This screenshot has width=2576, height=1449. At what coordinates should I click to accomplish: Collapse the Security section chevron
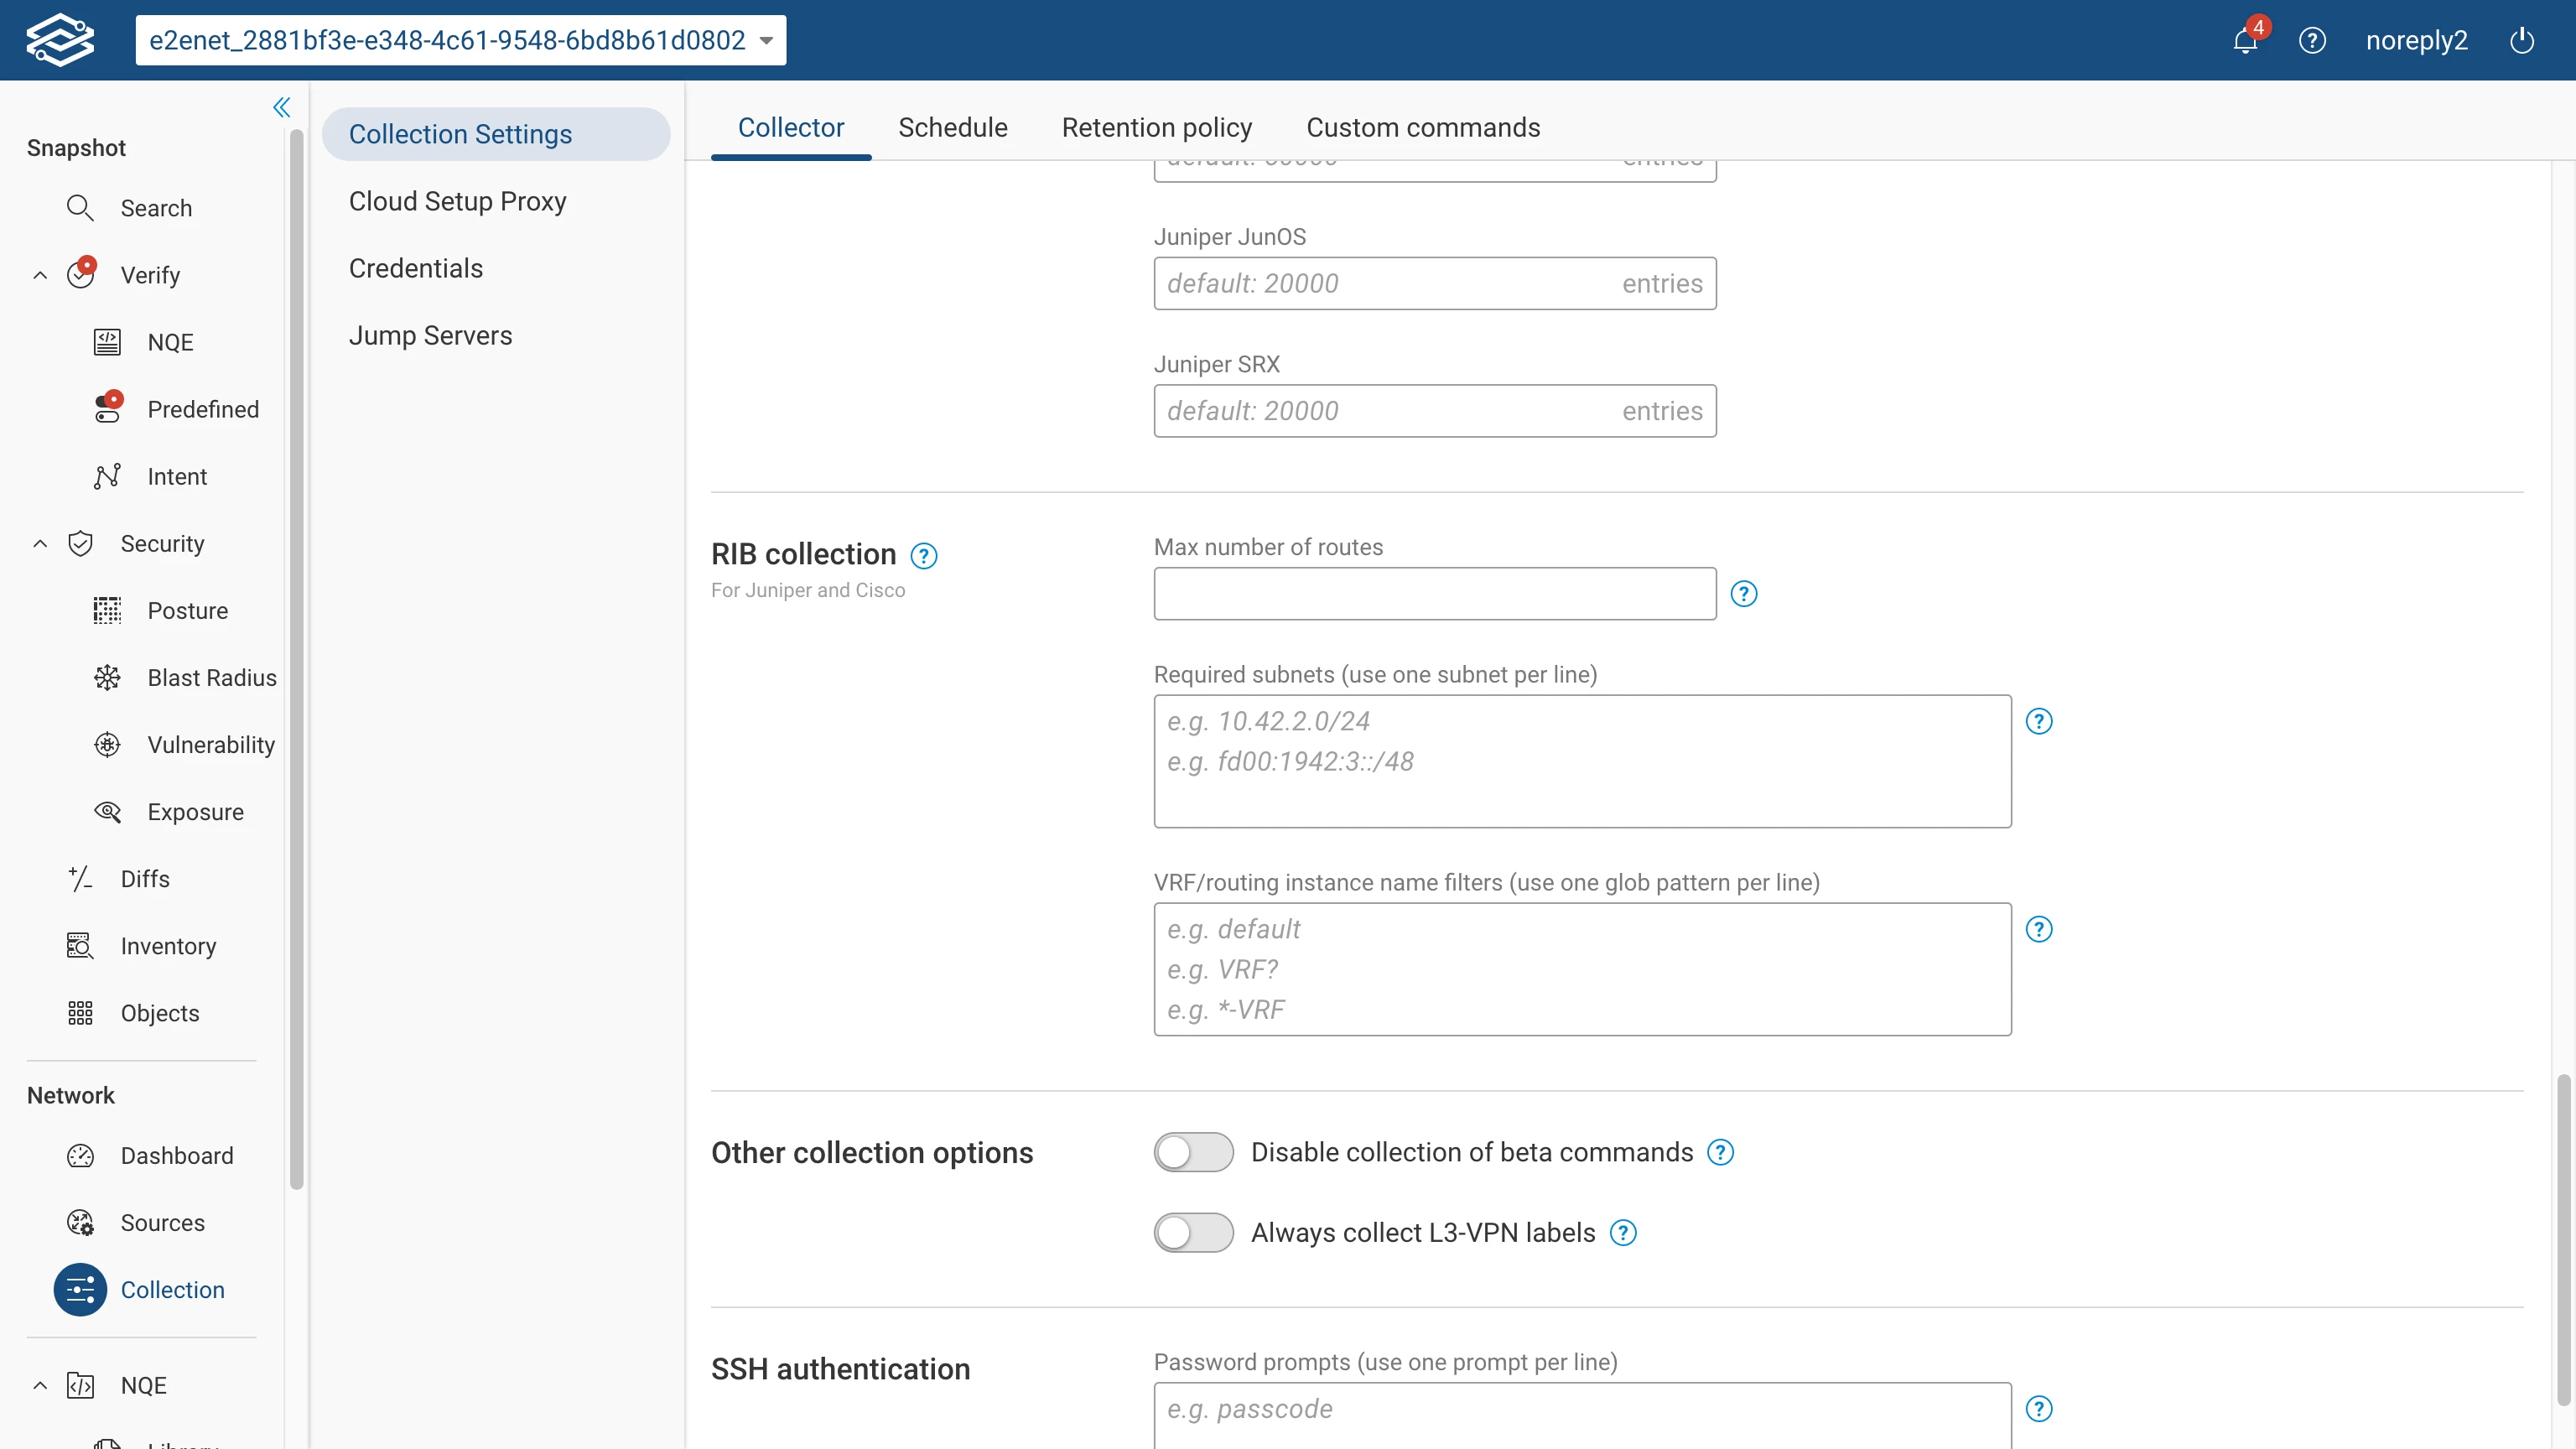(40, 544)
